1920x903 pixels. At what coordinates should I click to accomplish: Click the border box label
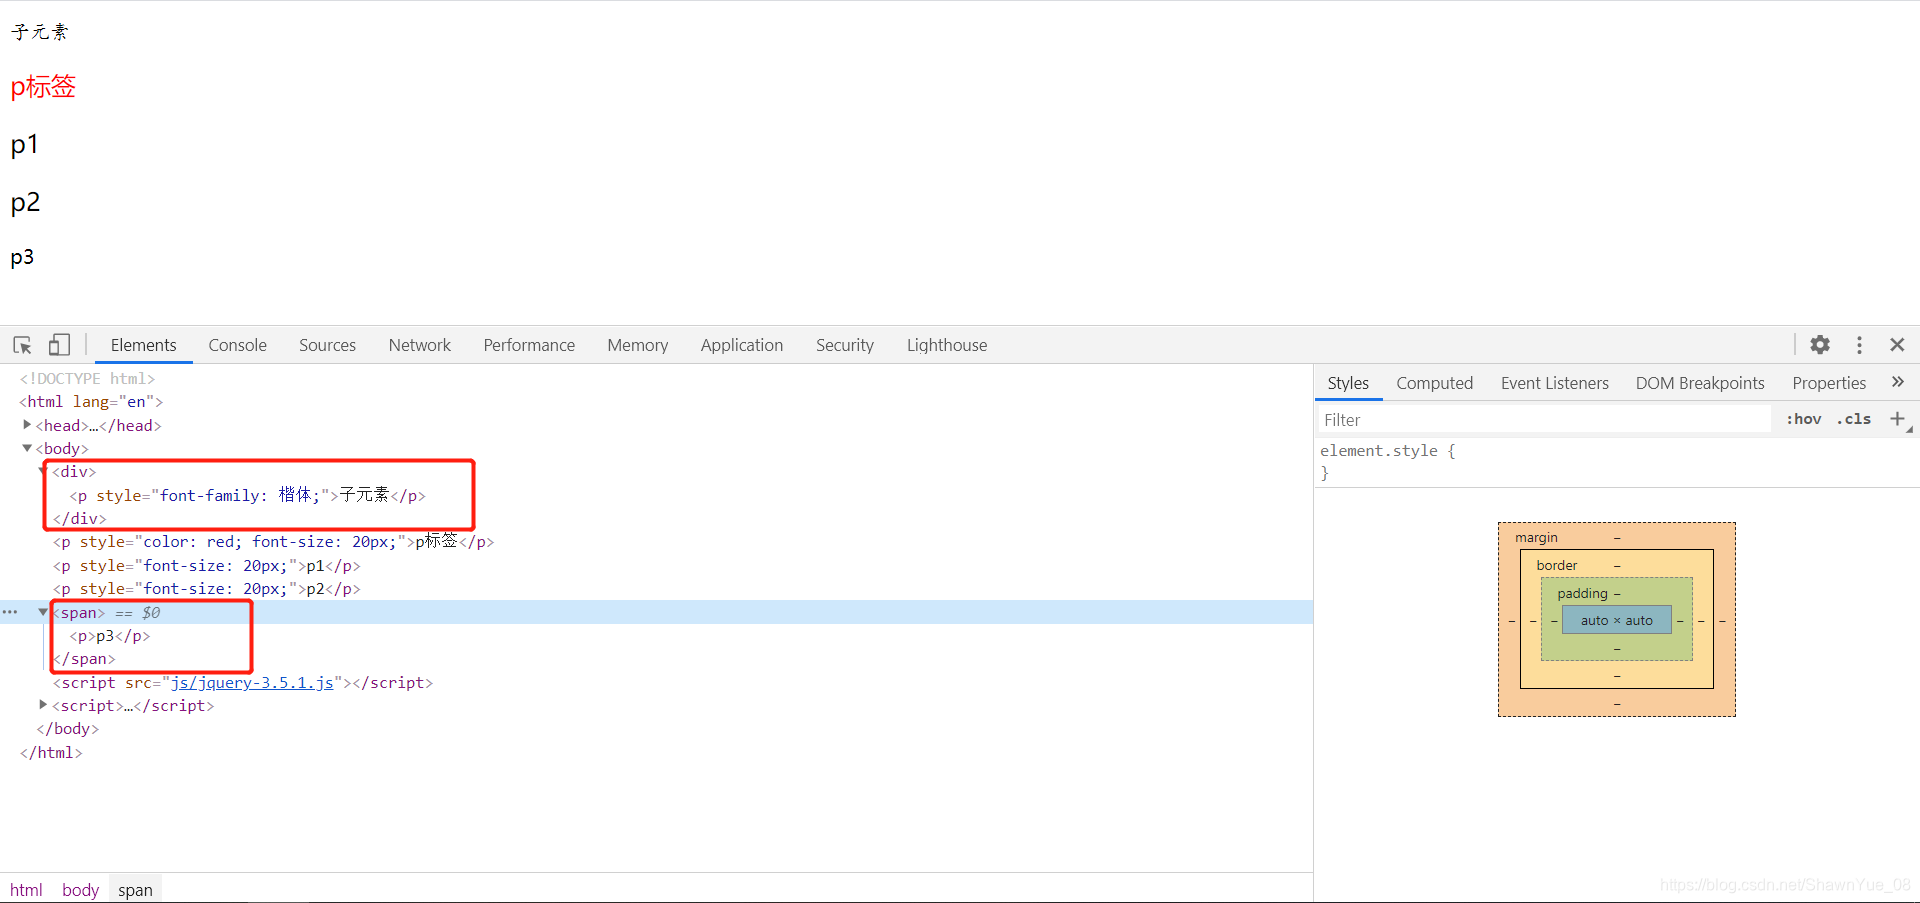tap(1557, 565)
